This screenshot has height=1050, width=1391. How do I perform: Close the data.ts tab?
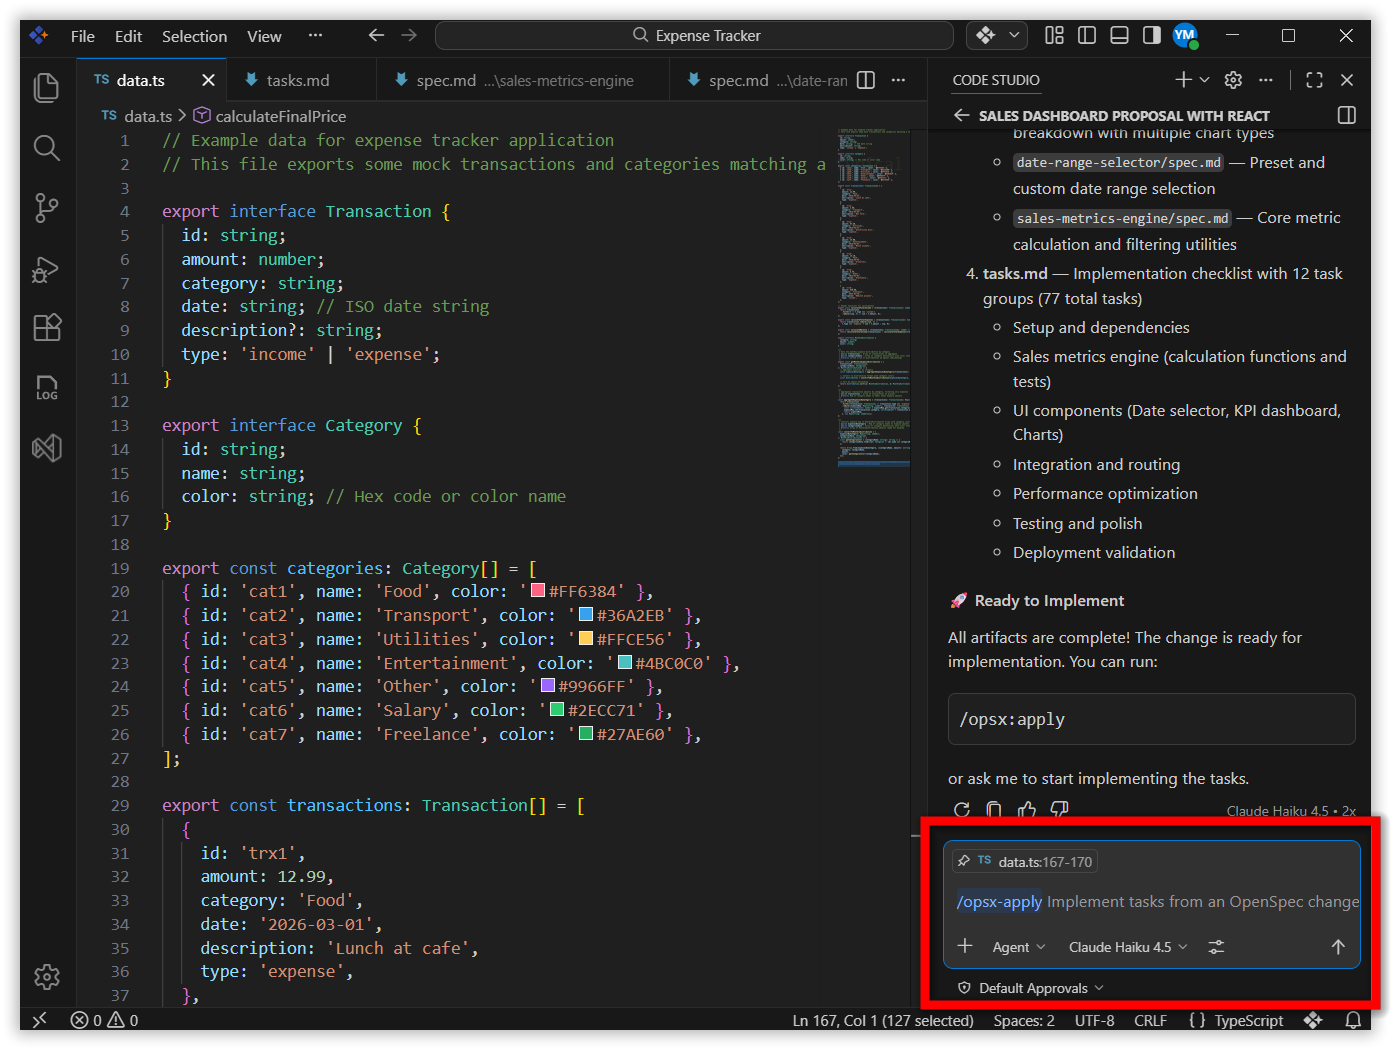point(208,80)
